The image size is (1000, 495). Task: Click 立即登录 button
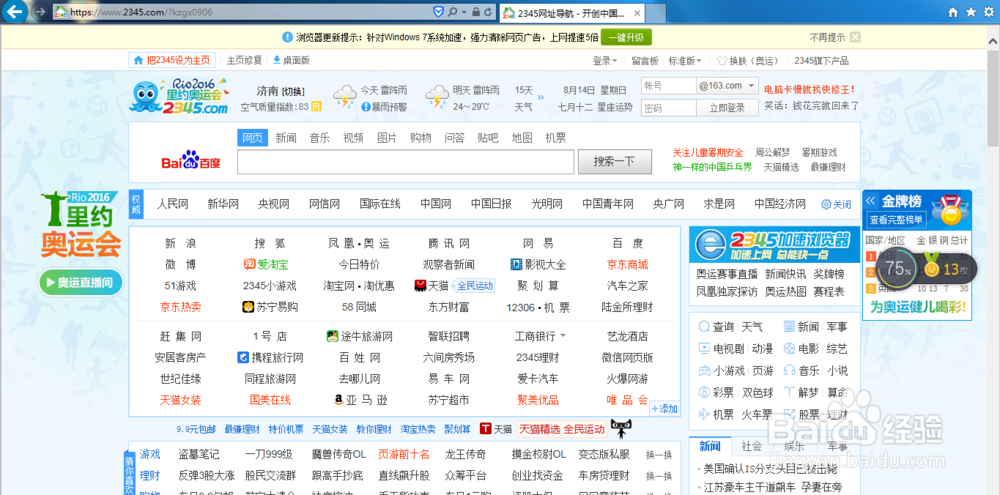click(x=727, y=108)
